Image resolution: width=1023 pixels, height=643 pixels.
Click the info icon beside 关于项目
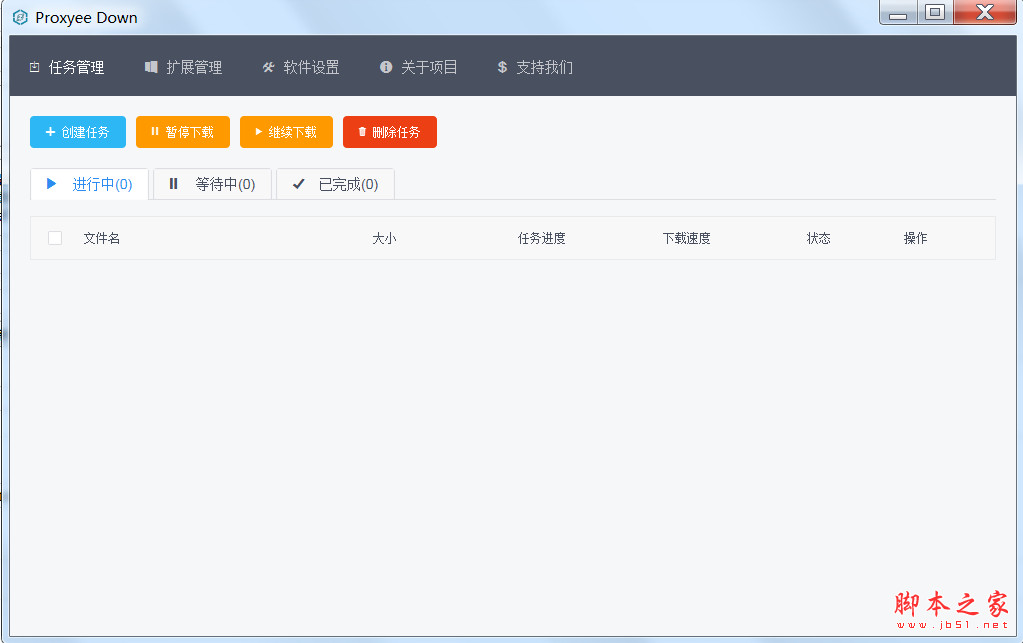coord(385,67)
